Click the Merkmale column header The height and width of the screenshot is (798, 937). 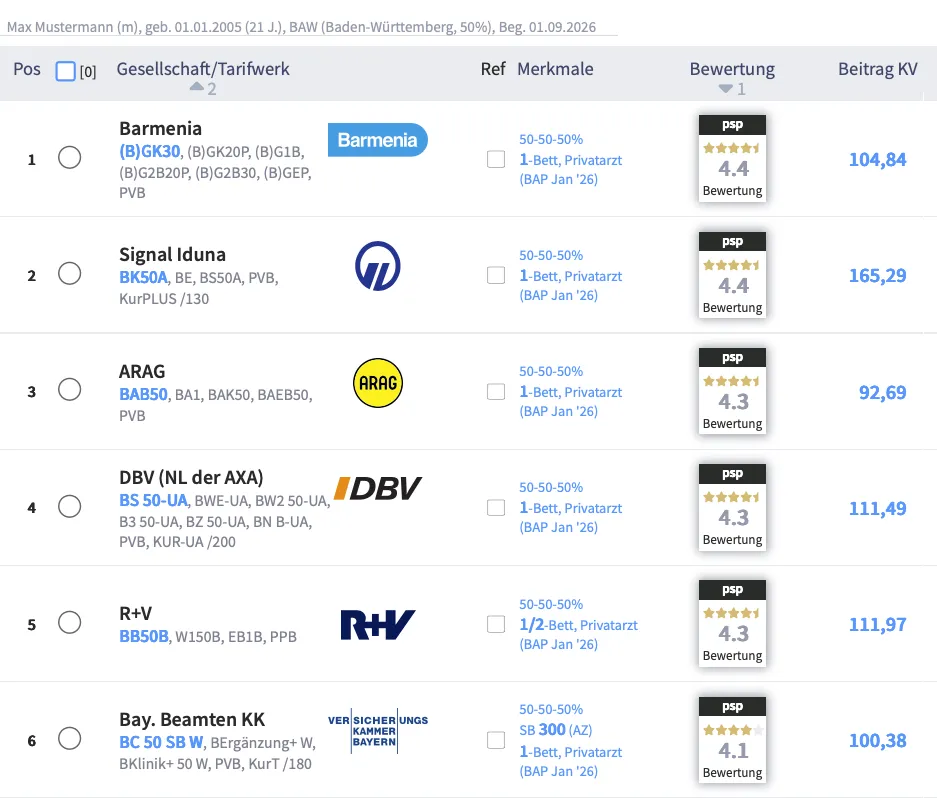click(555, 69)
